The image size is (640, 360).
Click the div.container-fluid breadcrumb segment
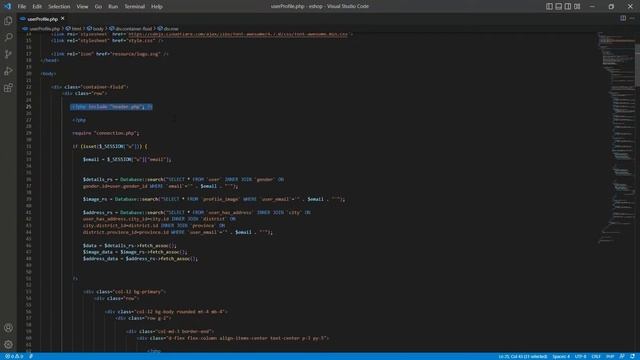point(133,29)
